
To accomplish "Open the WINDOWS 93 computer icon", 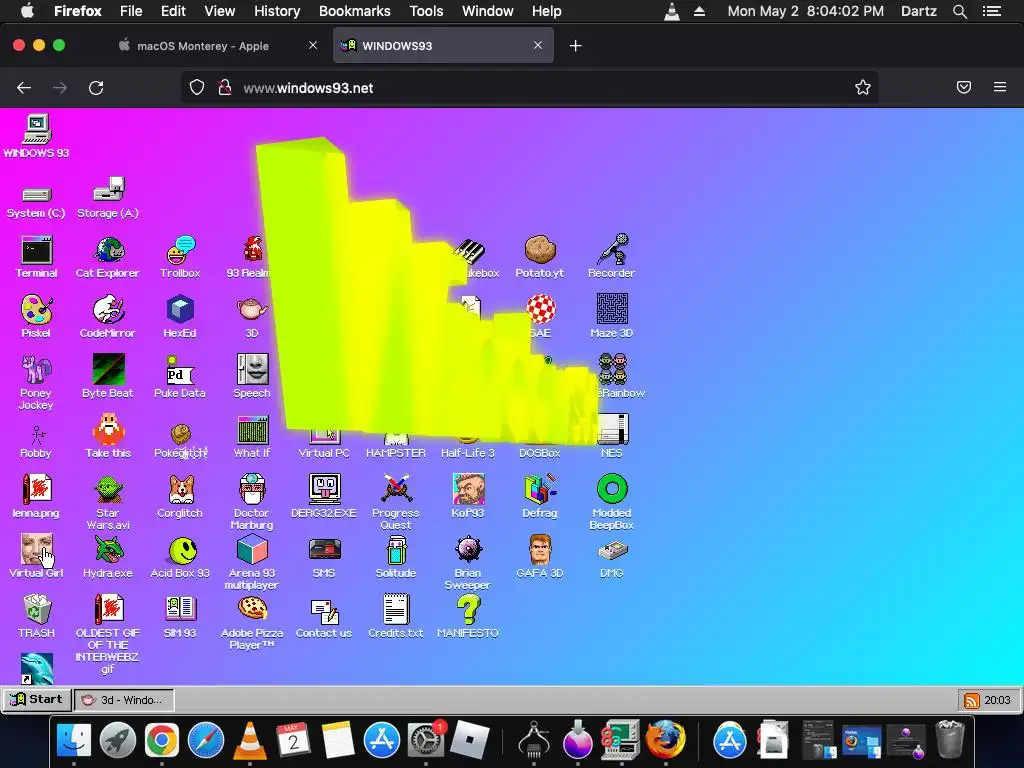I will coord(37,136).
